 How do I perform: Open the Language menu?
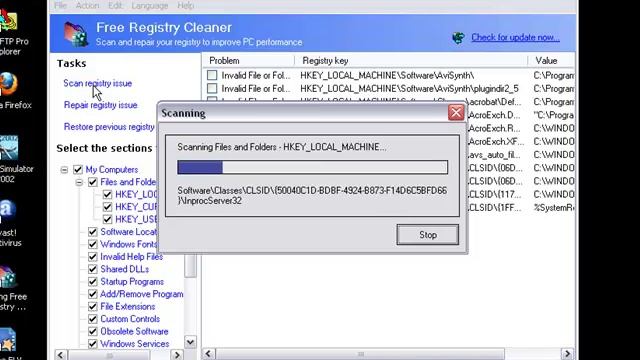pyautogui.click(x=150, y=5)
